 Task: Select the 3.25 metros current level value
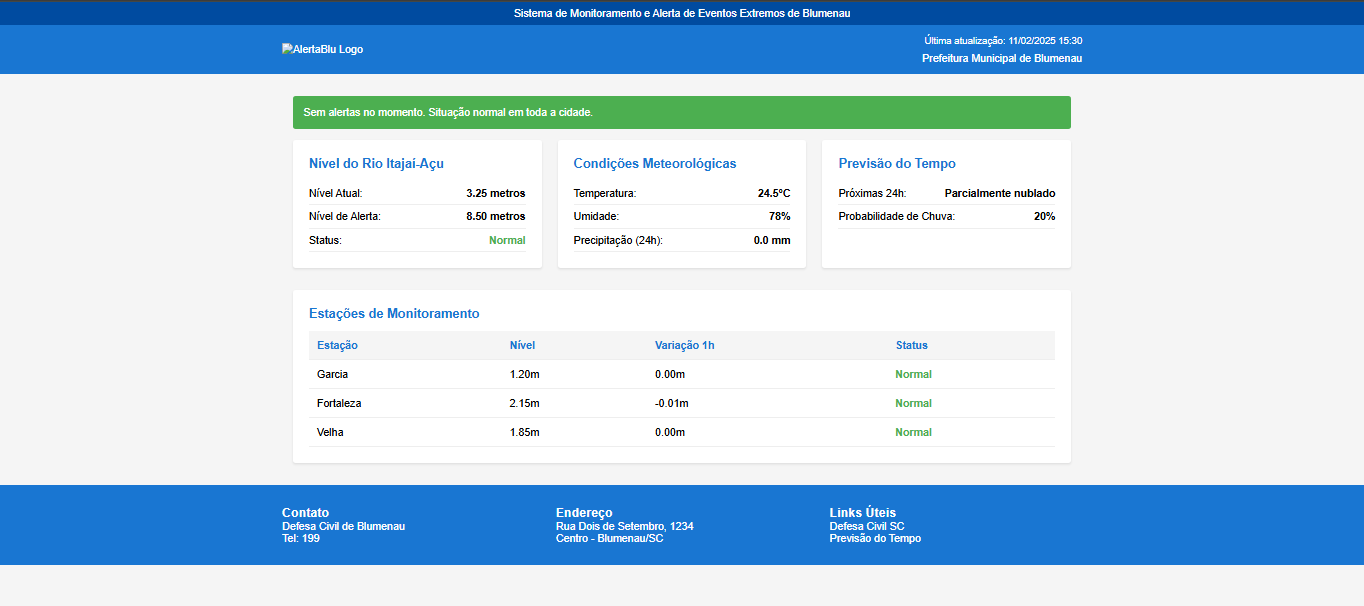[x=495, y=193]
